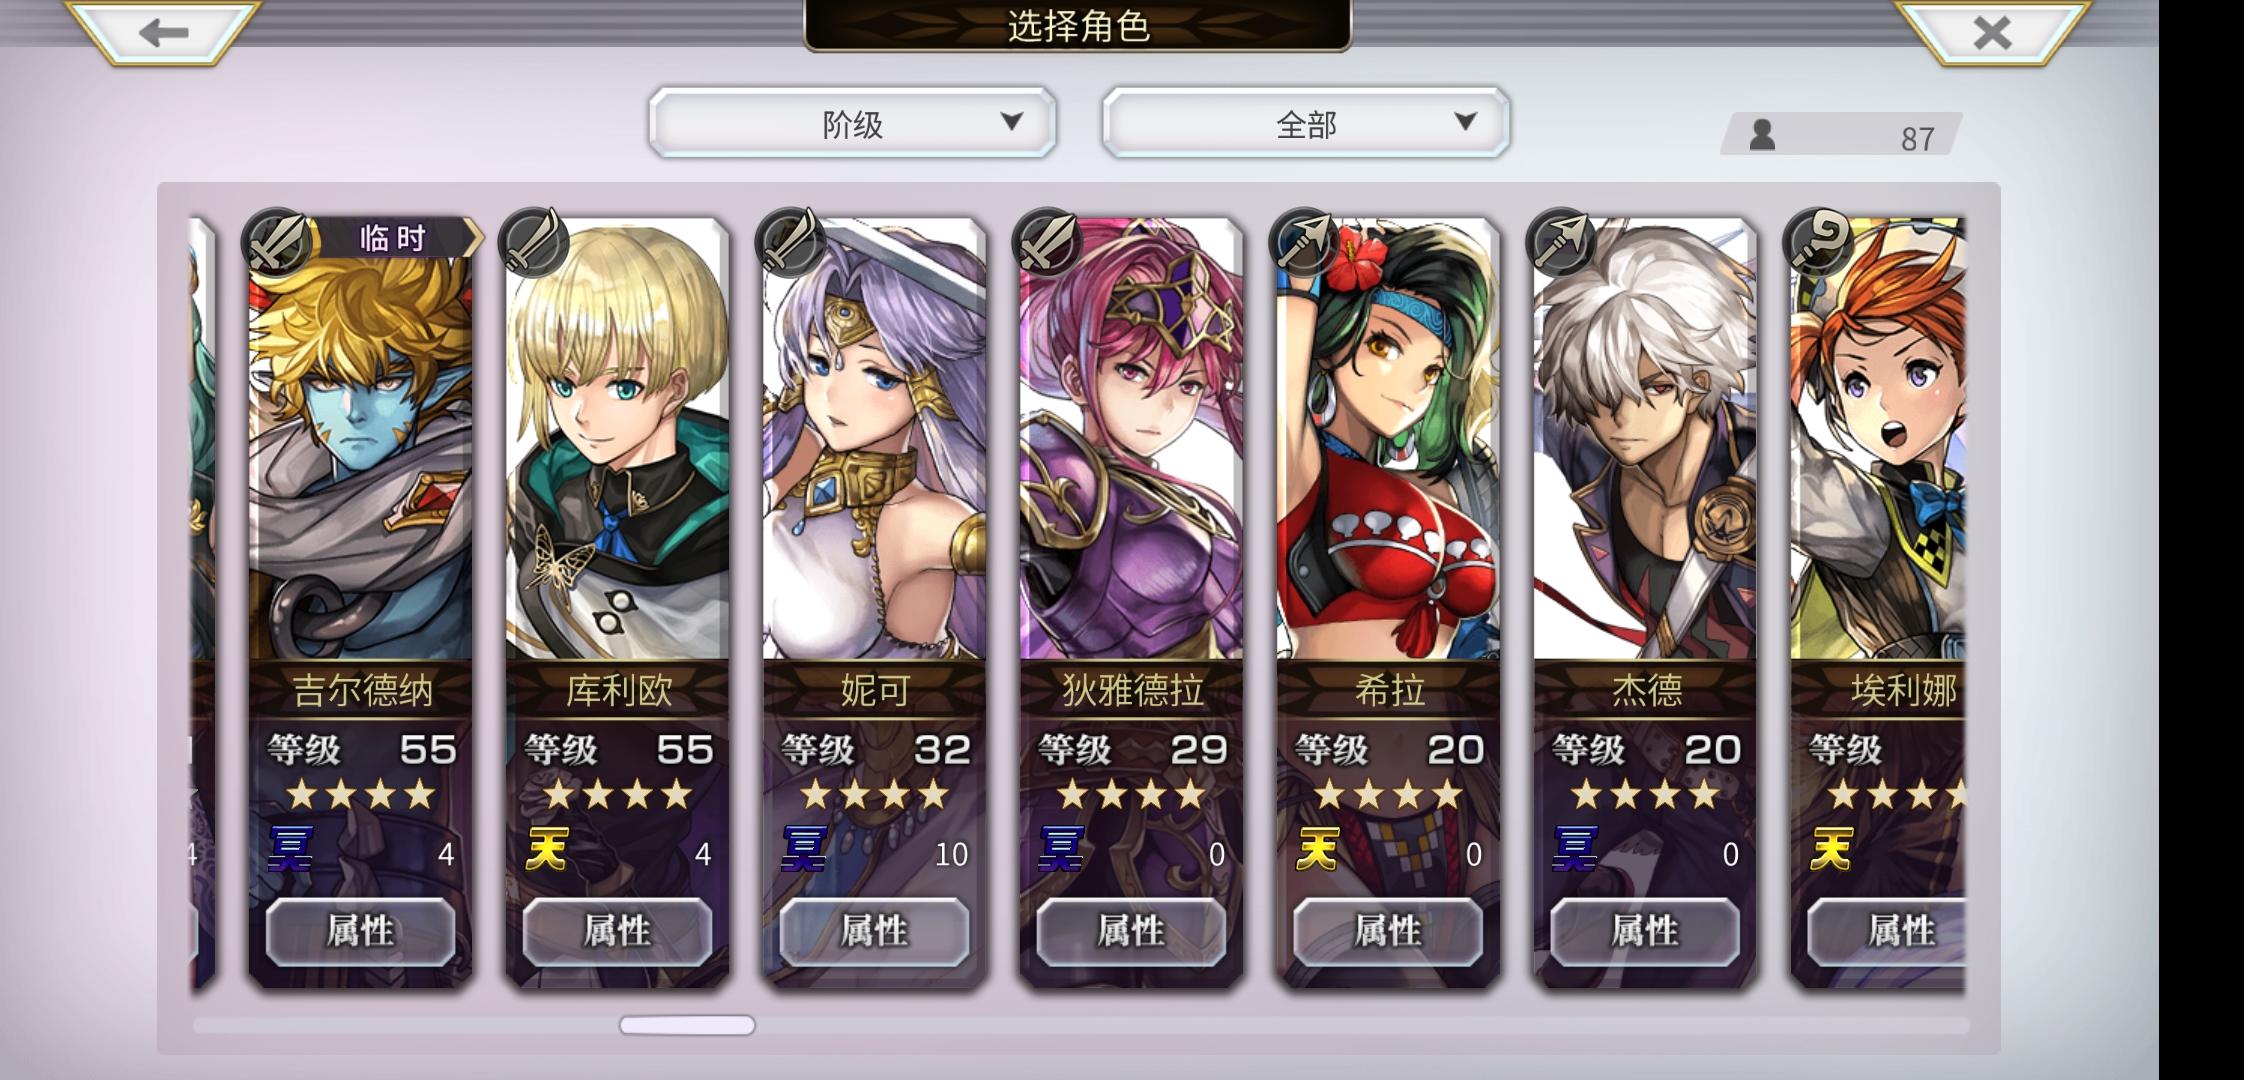Open the 全部 filter dropdown
Viewport: 2244px width, 1080px height.
pos(1306,123)
